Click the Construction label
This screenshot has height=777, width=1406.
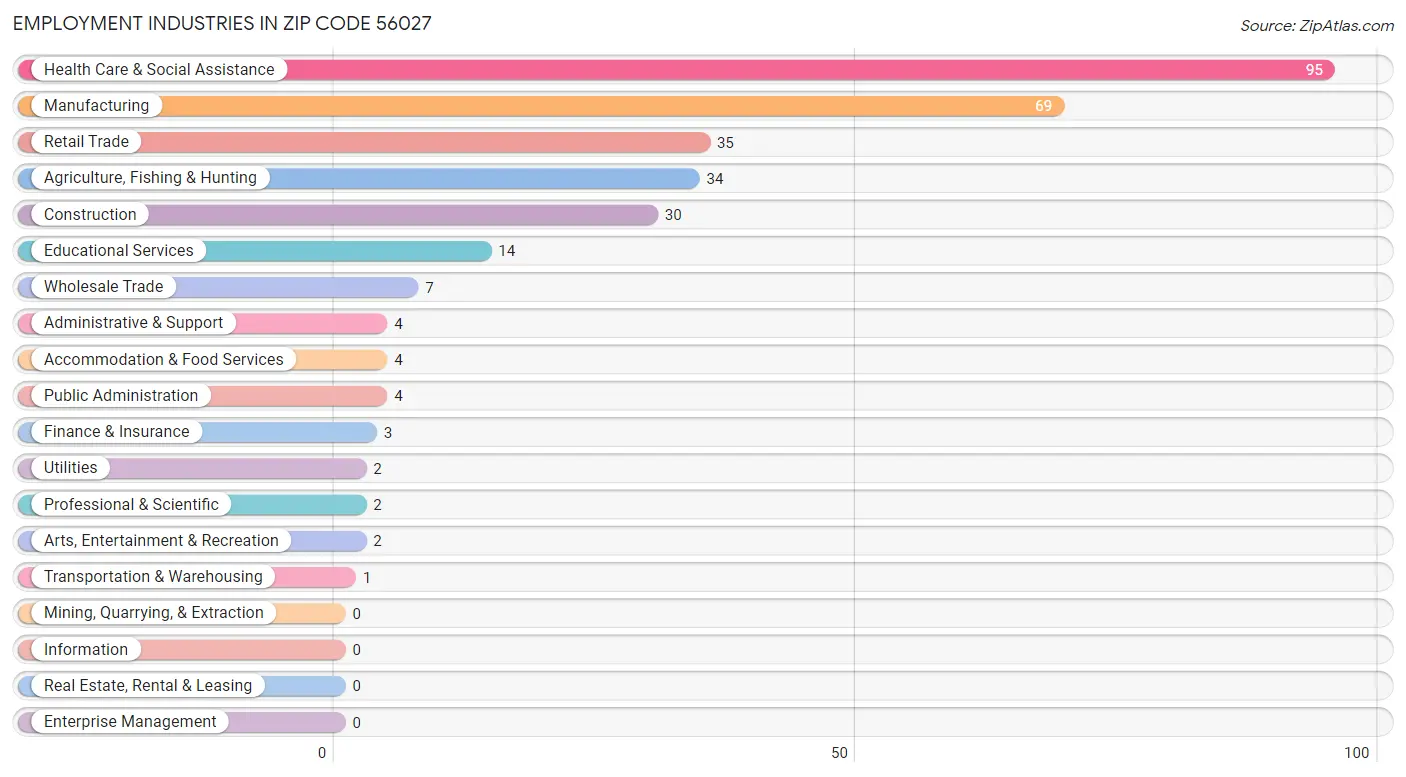pyautogui.click(x=90, y=214)
